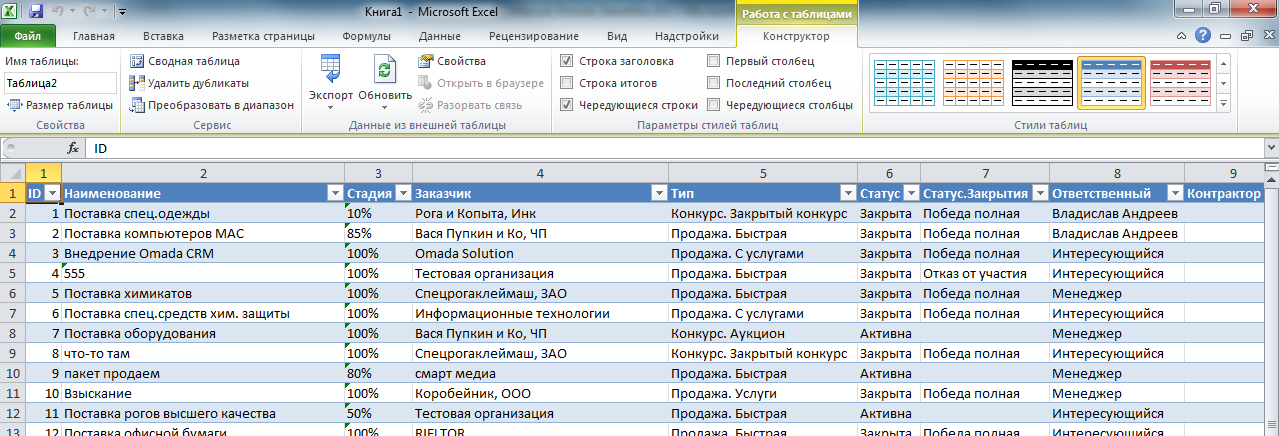The height and width of the screenshot is (436, 1279).
Task: Switch to the Формулы ribbon tab
Action: 367,36
